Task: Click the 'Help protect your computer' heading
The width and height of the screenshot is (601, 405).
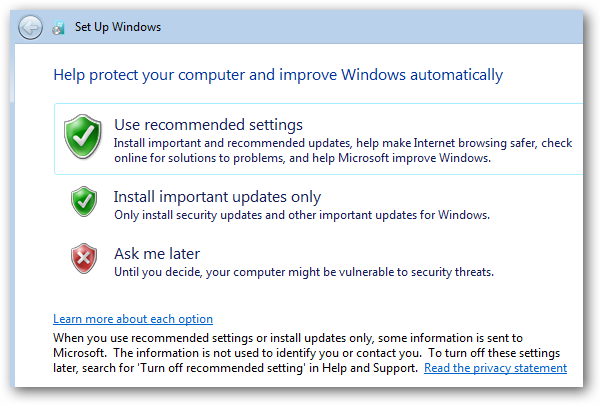Action: 278,75
